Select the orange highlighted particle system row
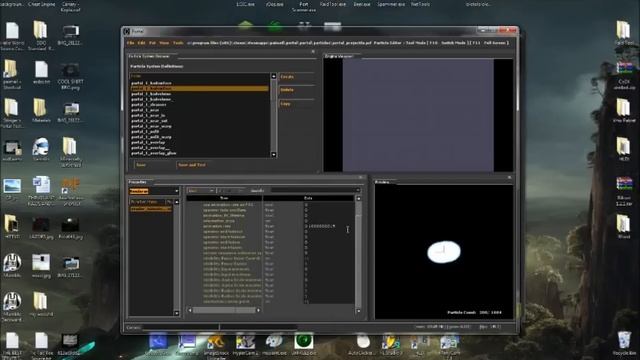 point(200,88)
